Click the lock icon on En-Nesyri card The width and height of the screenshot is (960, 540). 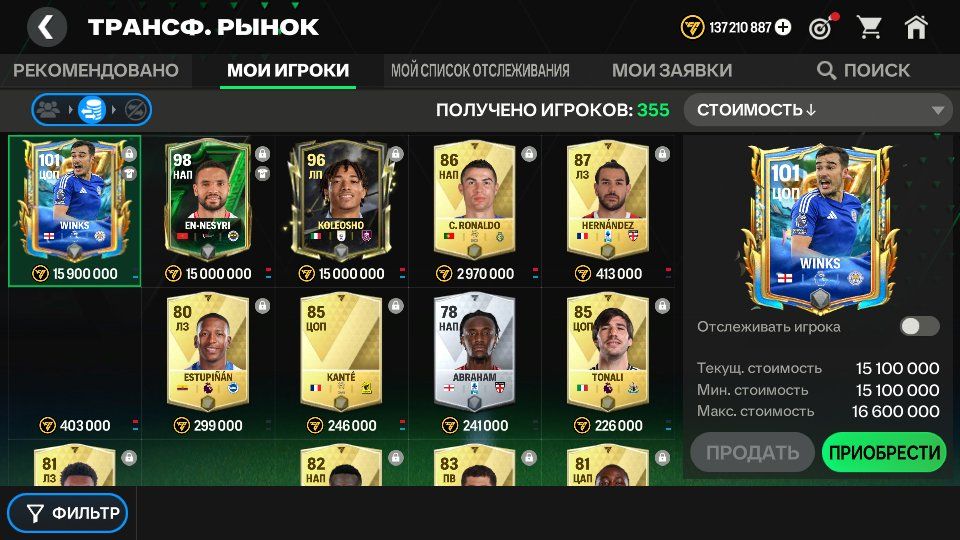click(262, 153)
